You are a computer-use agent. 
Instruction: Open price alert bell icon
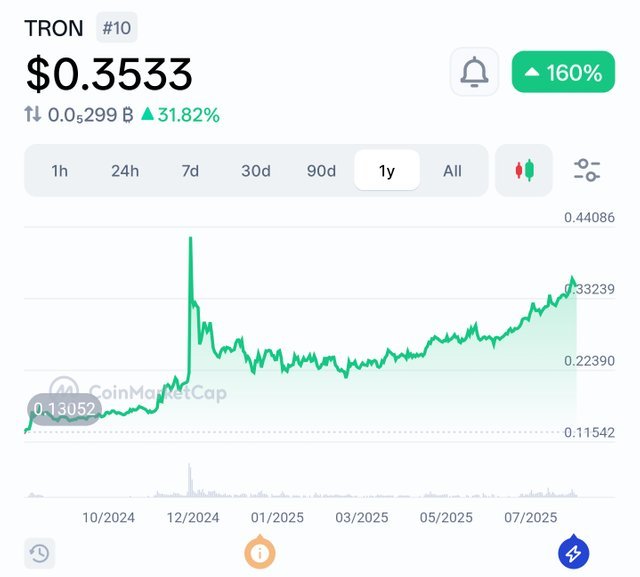[474, 72]
